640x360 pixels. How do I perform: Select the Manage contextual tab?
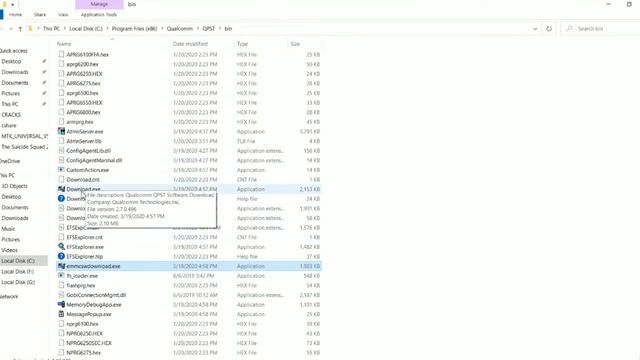[x=99, y=4]
